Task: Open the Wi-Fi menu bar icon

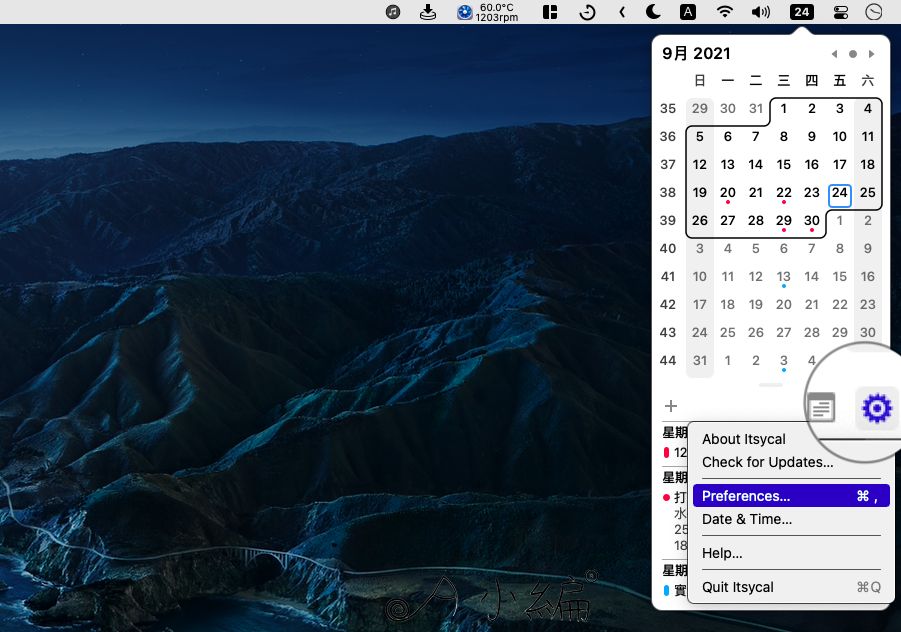Action: click(x=725, y=11)
